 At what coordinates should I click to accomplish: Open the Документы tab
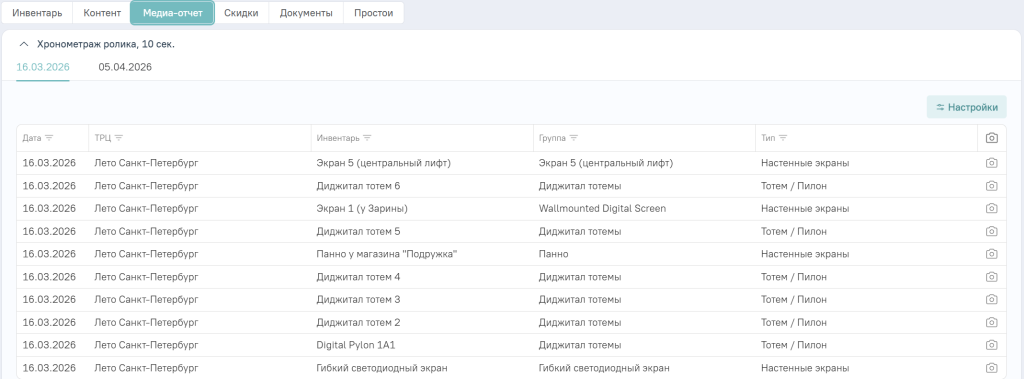point(306,13)
